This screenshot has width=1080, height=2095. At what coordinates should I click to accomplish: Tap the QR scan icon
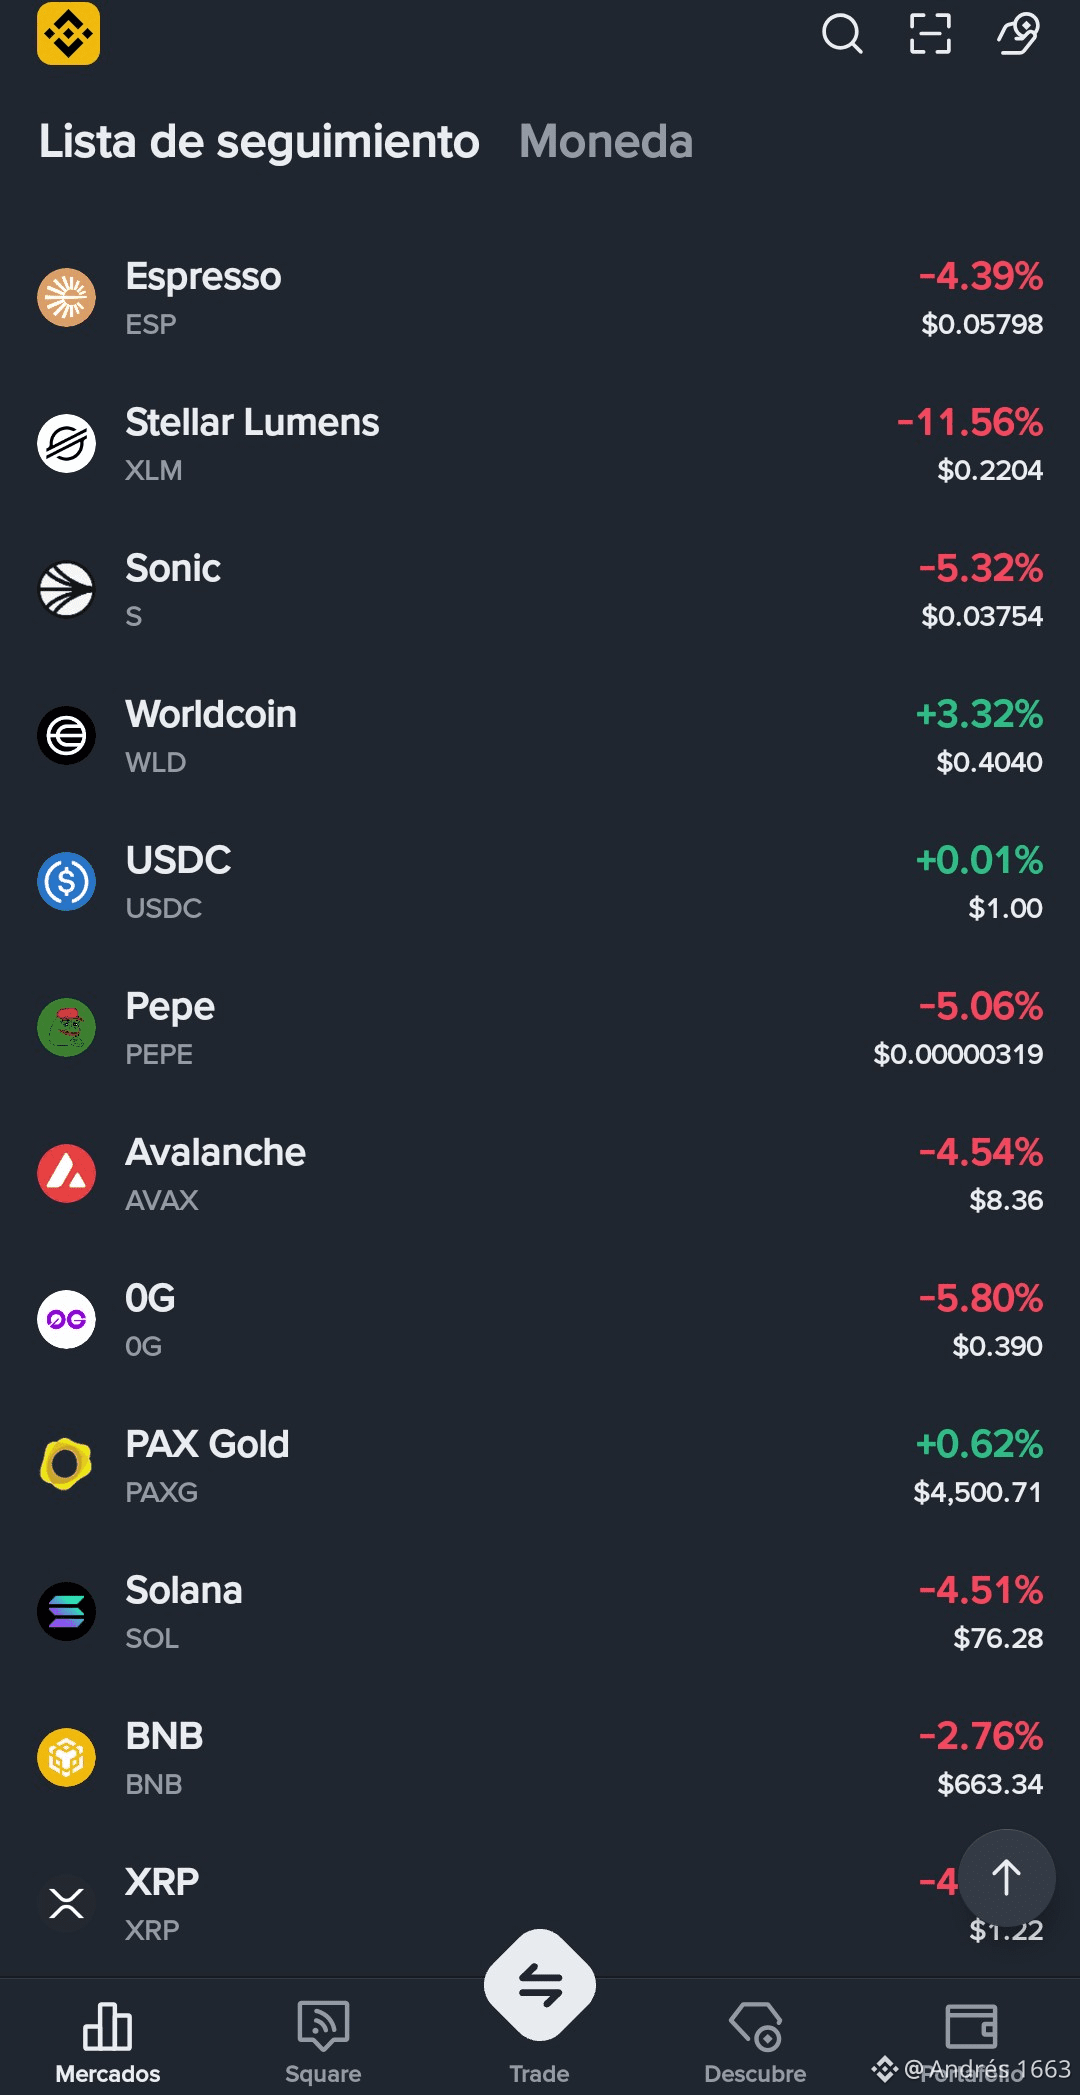(x=930, y=34)
